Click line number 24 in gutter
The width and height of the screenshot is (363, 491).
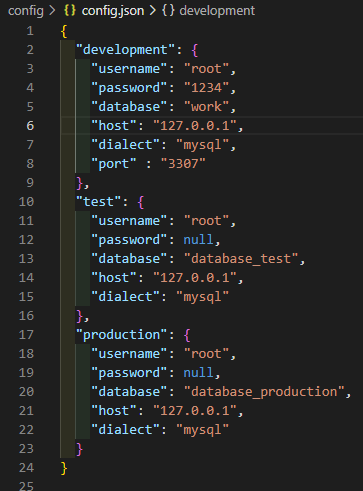[x=26, y=468]
